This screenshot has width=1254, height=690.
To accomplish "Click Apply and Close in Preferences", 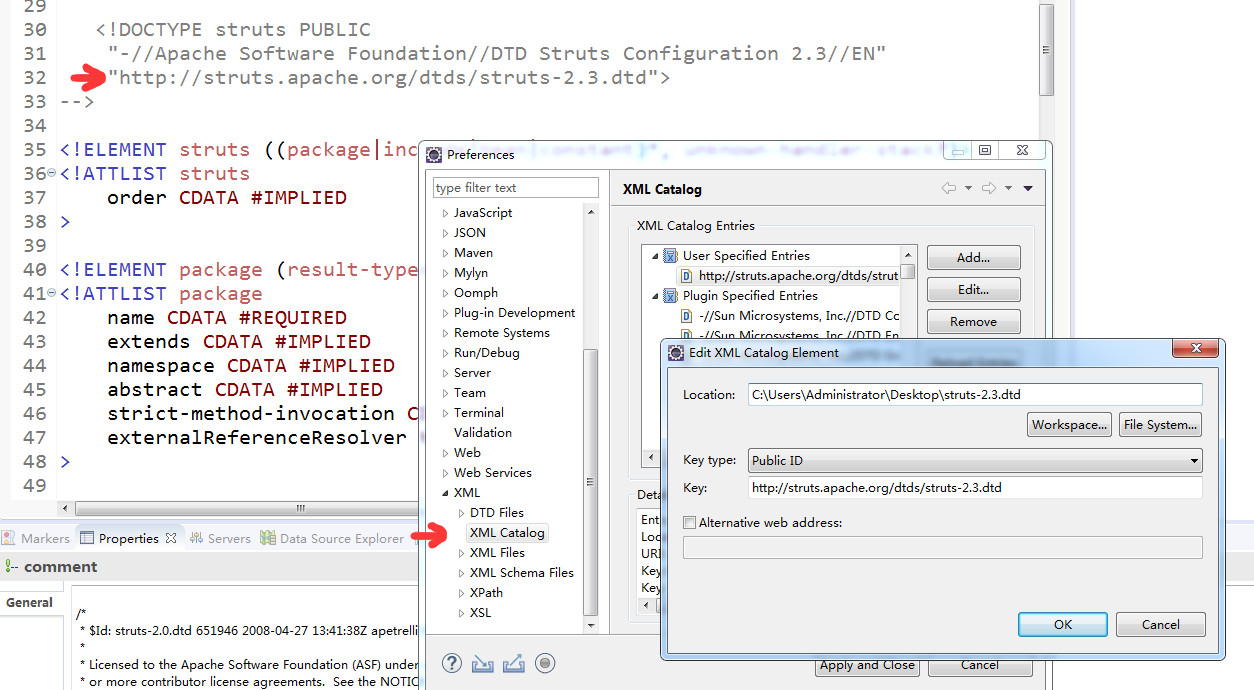I will coord(867,665).
